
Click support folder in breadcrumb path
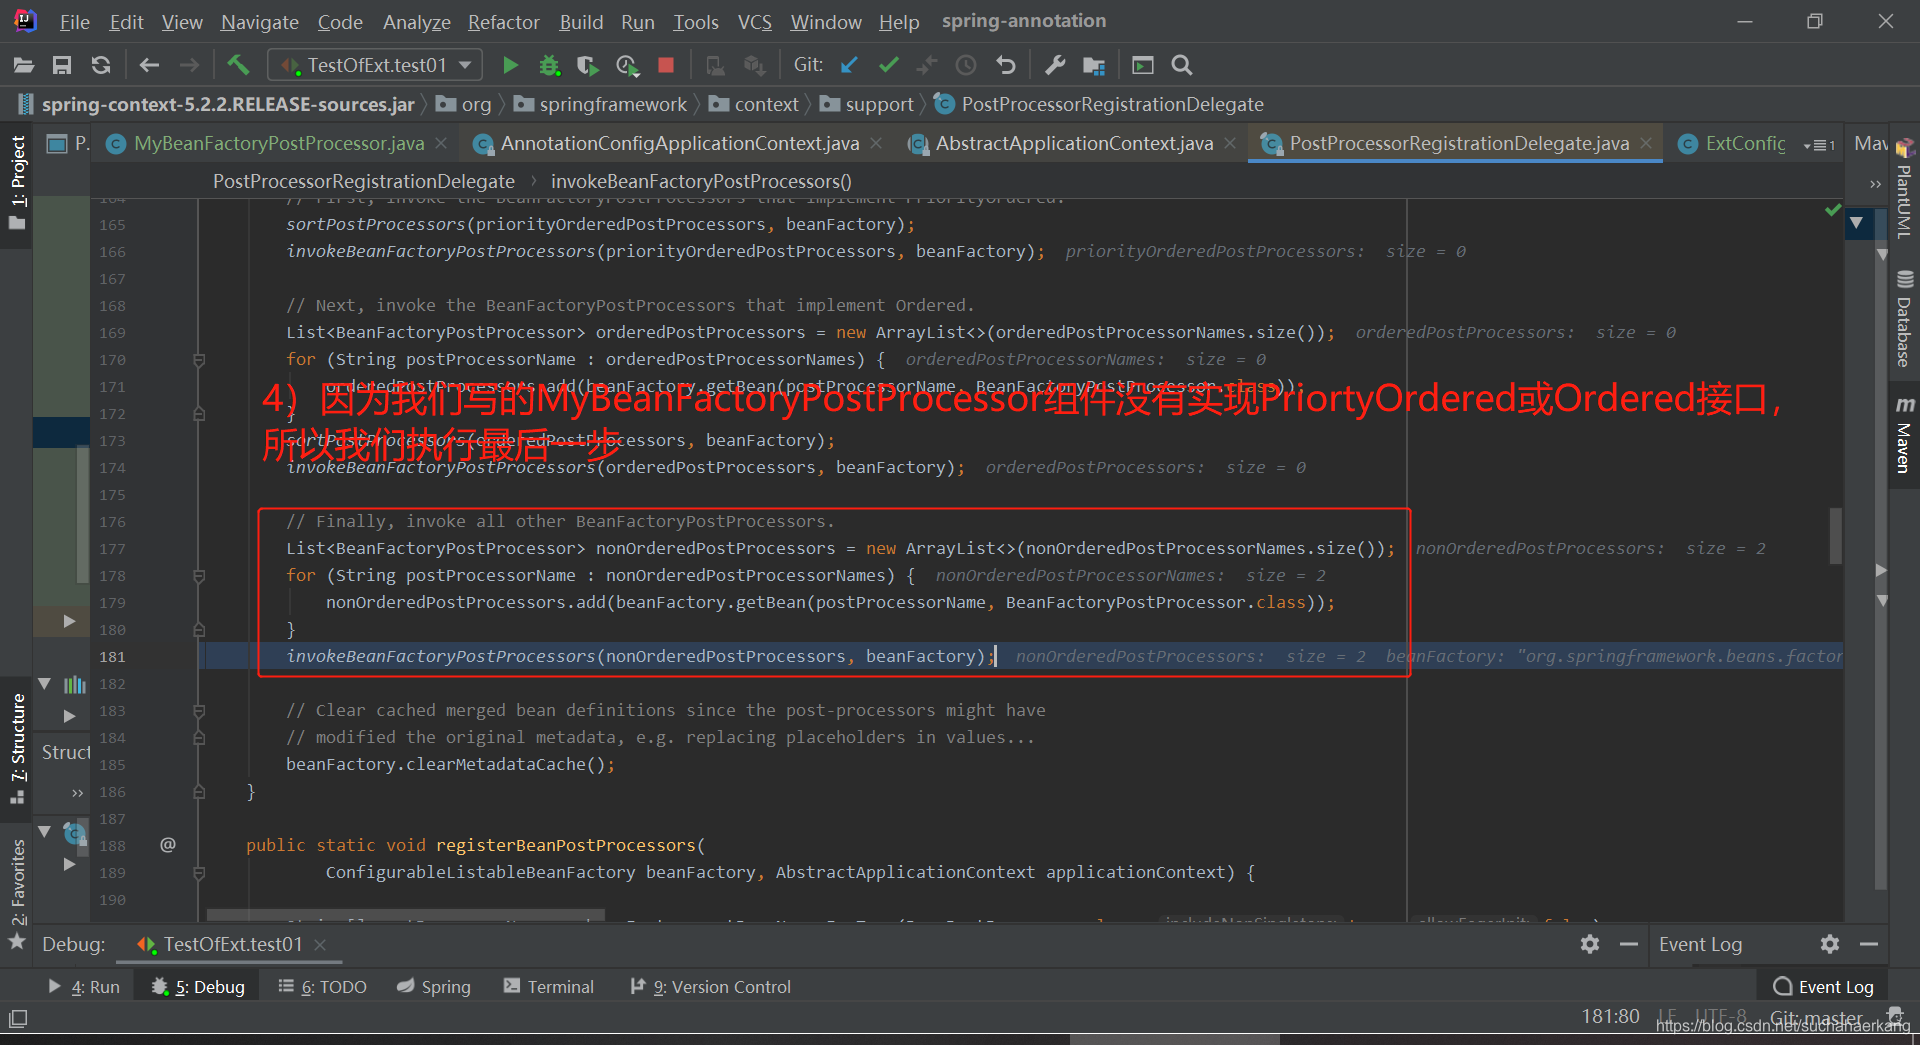click(x=867, y=104)
